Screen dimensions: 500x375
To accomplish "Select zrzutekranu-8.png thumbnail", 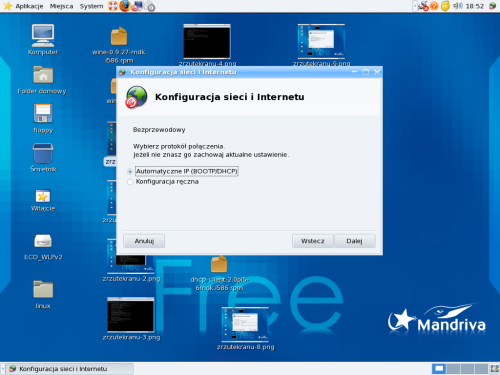I will pos(245,324).
